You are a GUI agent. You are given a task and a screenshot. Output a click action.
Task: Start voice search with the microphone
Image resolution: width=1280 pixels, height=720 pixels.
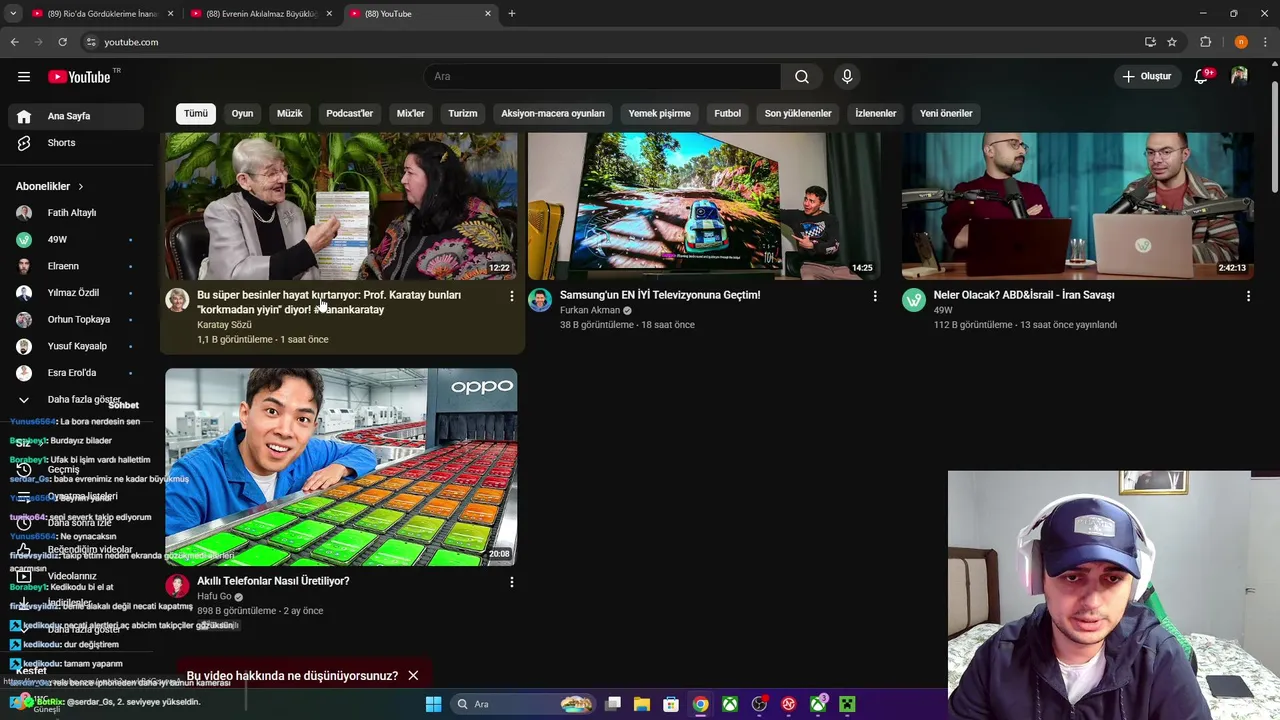(x=847, y=77)
